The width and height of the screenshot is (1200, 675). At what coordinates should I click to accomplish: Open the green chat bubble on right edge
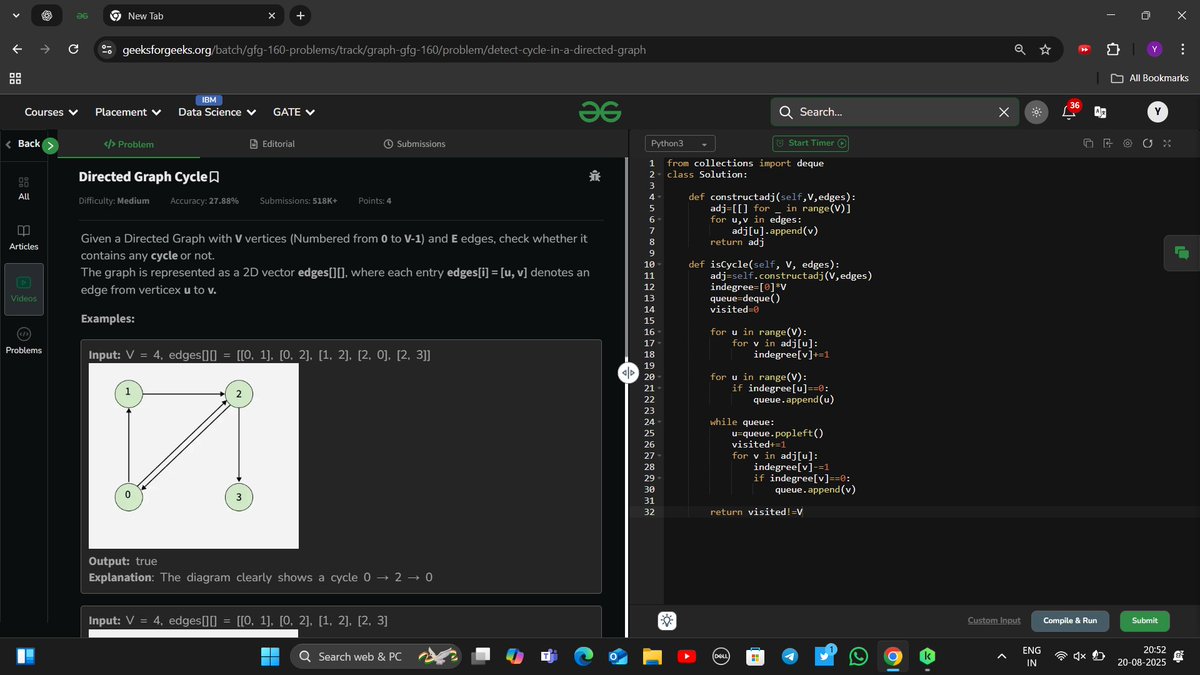1181,253
